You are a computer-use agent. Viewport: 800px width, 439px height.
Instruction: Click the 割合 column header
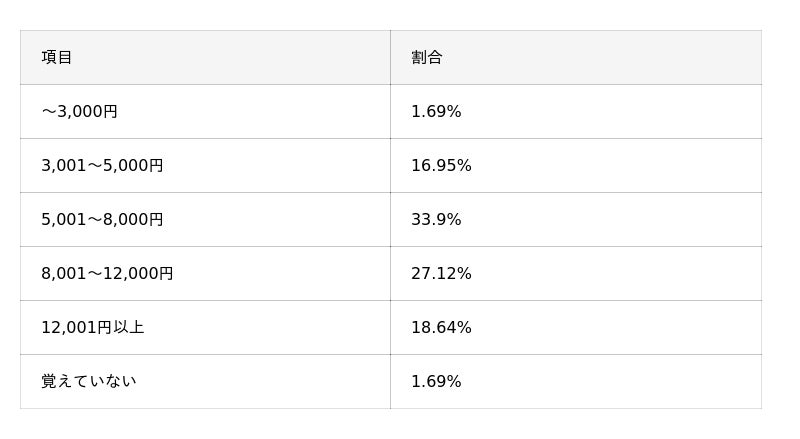click(427, 58)
